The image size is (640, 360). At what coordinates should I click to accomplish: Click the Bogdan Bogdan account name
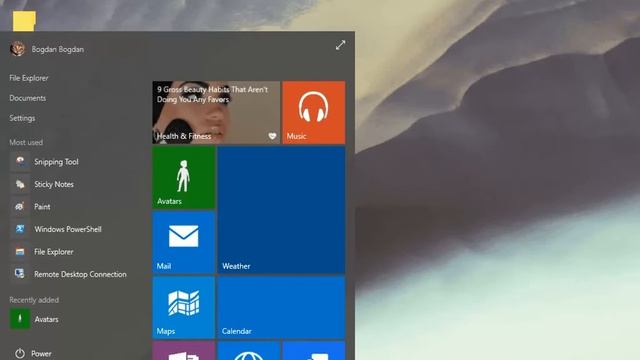point(58,49)
